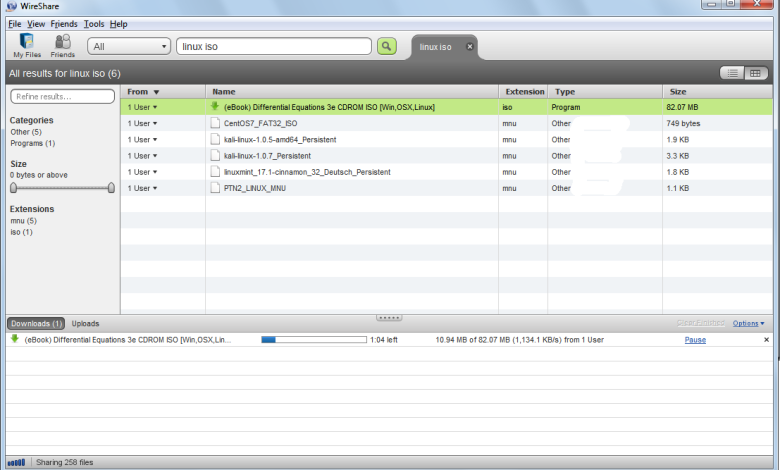The height and width of the screenshot is (470, 780).
Task: Sort results by Name column
Action: tap(352, 92)
